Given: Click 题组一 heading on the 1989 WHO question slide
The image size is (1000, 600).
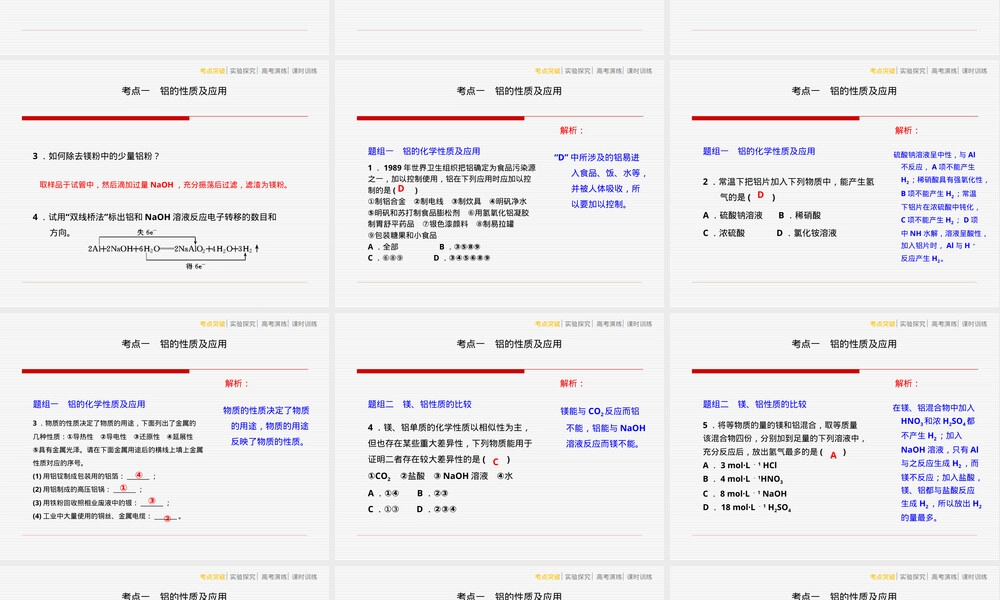Looking at the screenshot, I should point(423,151).
